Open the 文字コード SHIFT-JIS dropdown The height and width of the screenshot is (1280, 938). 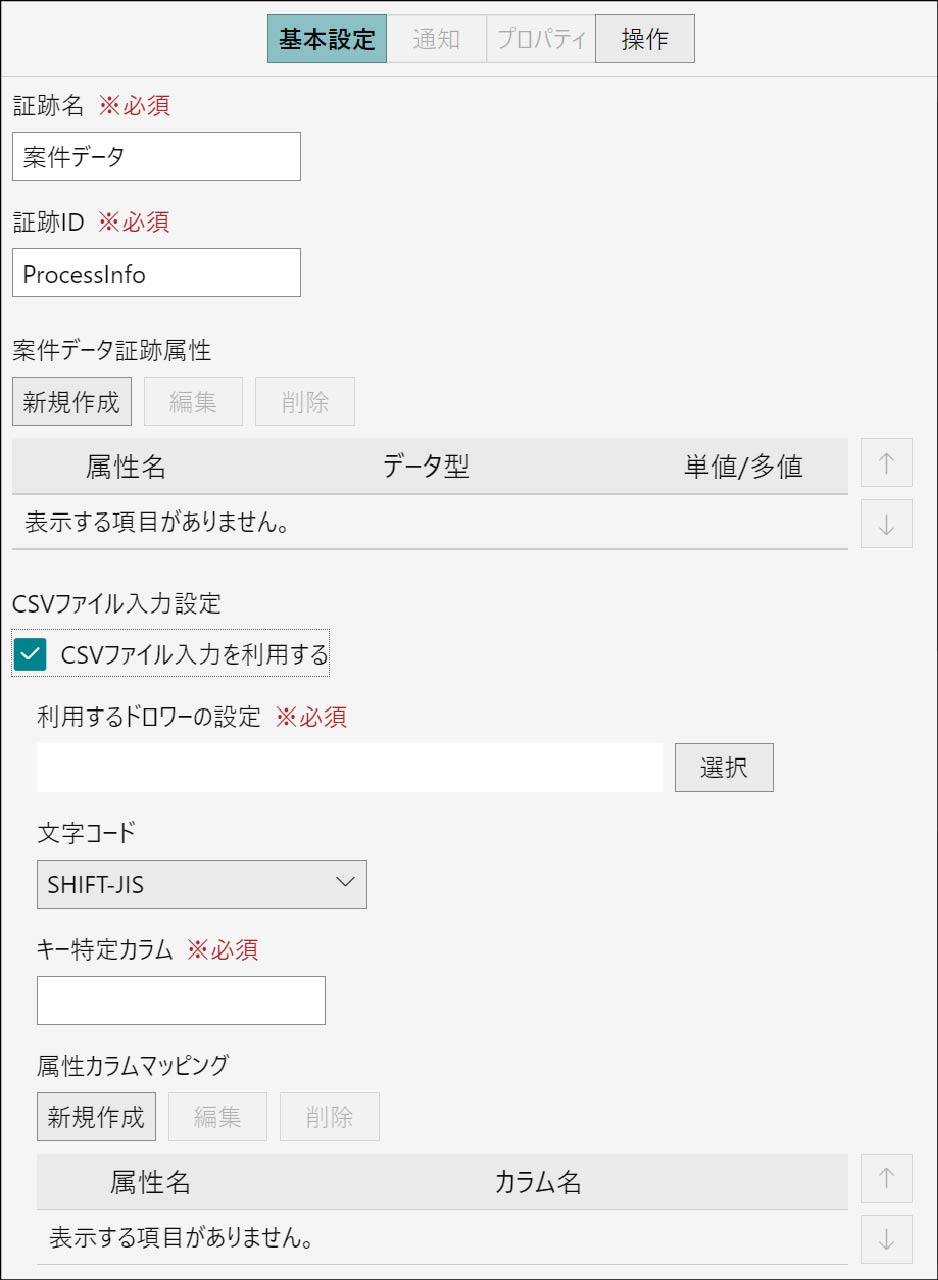pyautogui.click(x=202, y=884)
